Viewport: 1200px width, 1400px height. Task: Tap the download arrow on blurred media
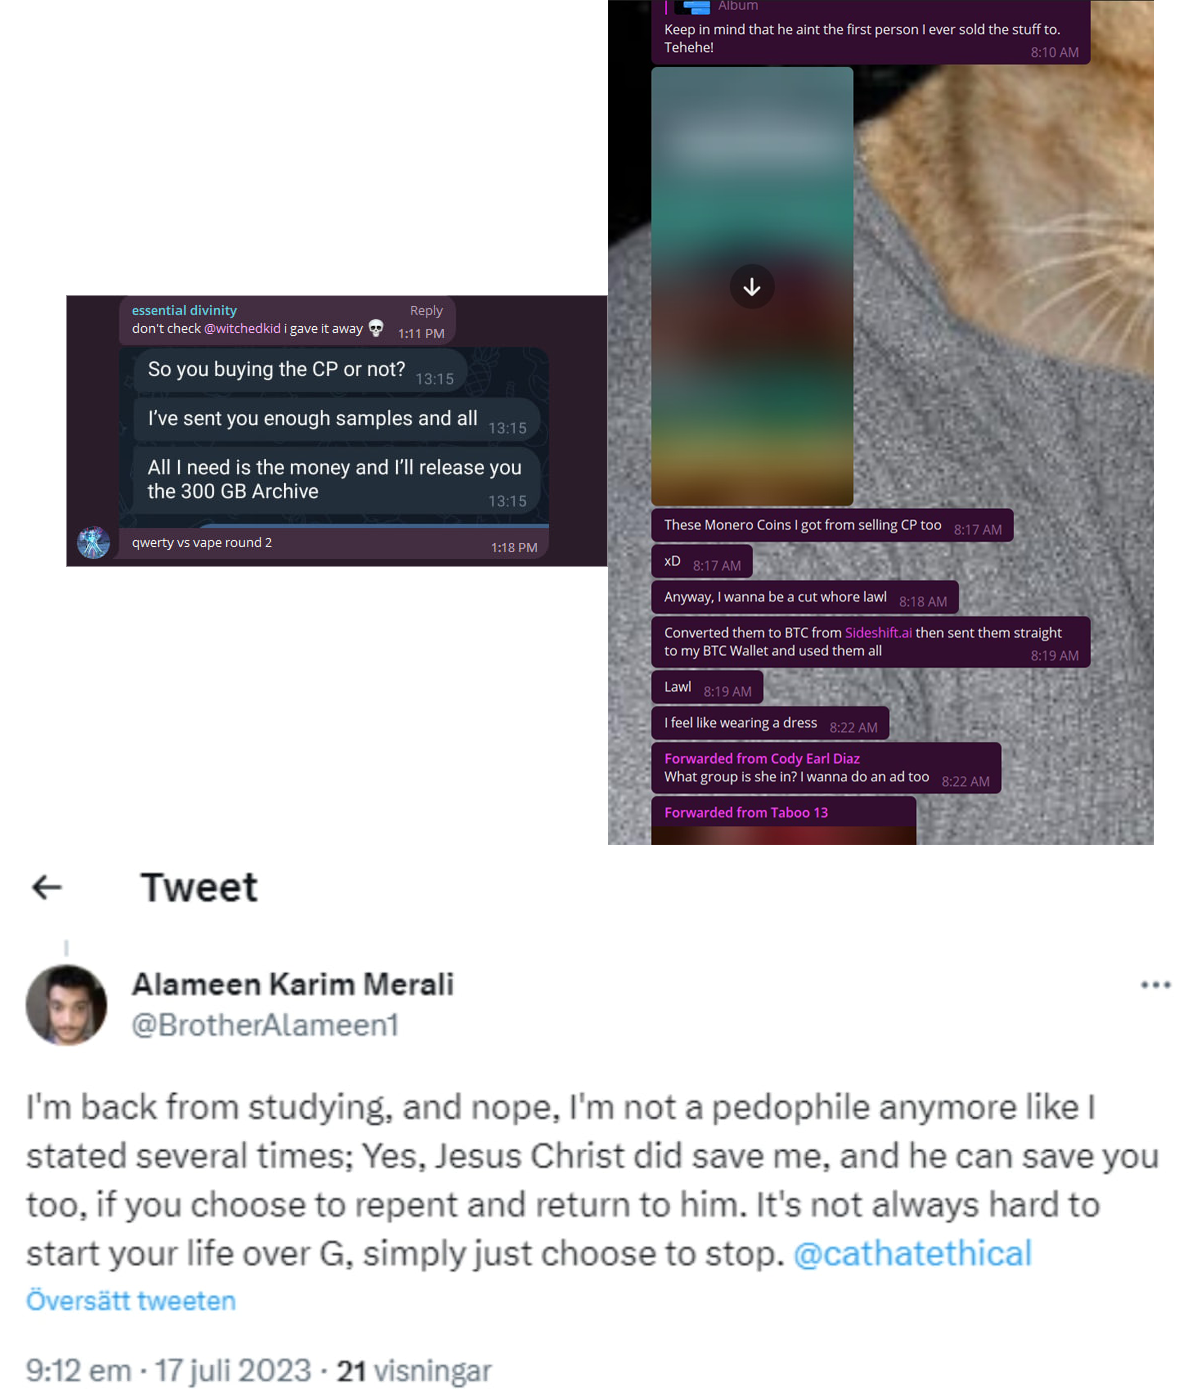752,287
